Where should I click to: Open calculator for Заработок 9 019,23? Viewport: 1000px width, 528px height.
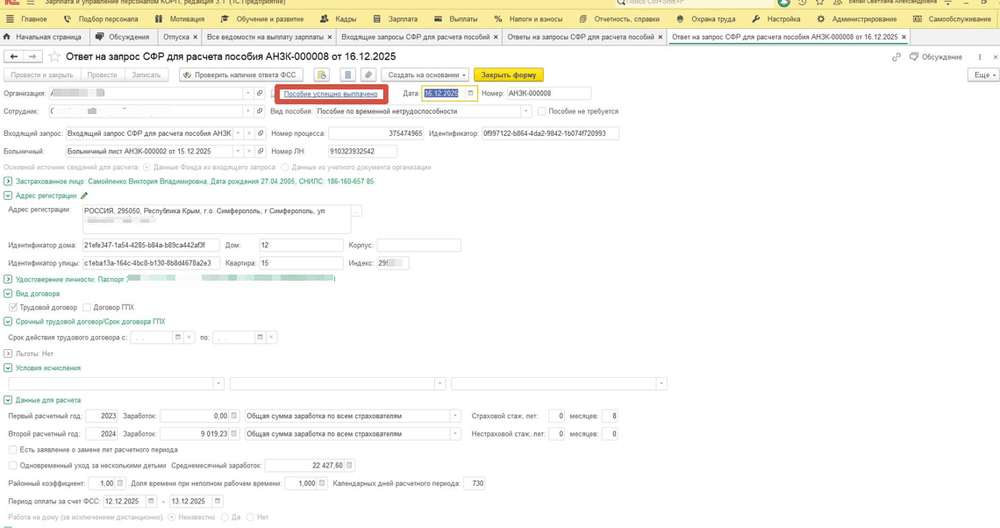(234, 434)
